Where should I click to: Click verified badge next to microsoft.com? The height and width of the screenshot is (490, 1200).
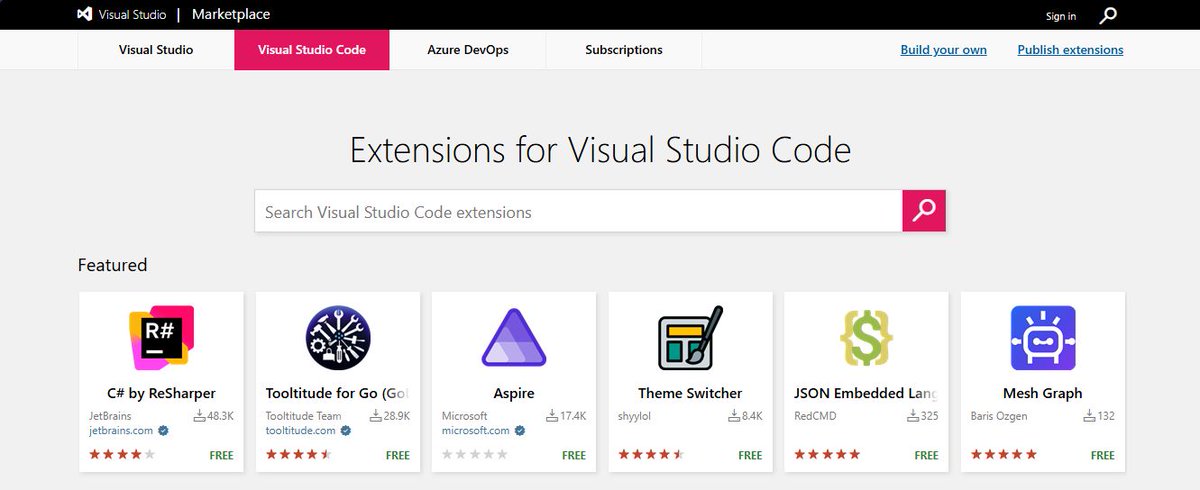(520, 431)
